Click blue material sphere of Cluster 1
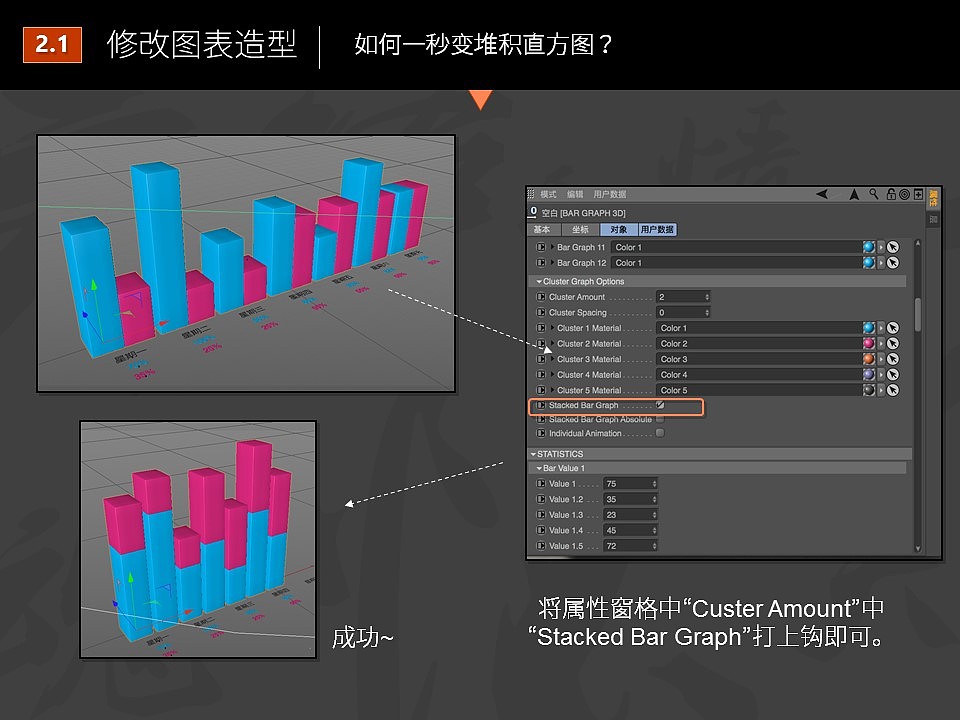 coord(868,328)
